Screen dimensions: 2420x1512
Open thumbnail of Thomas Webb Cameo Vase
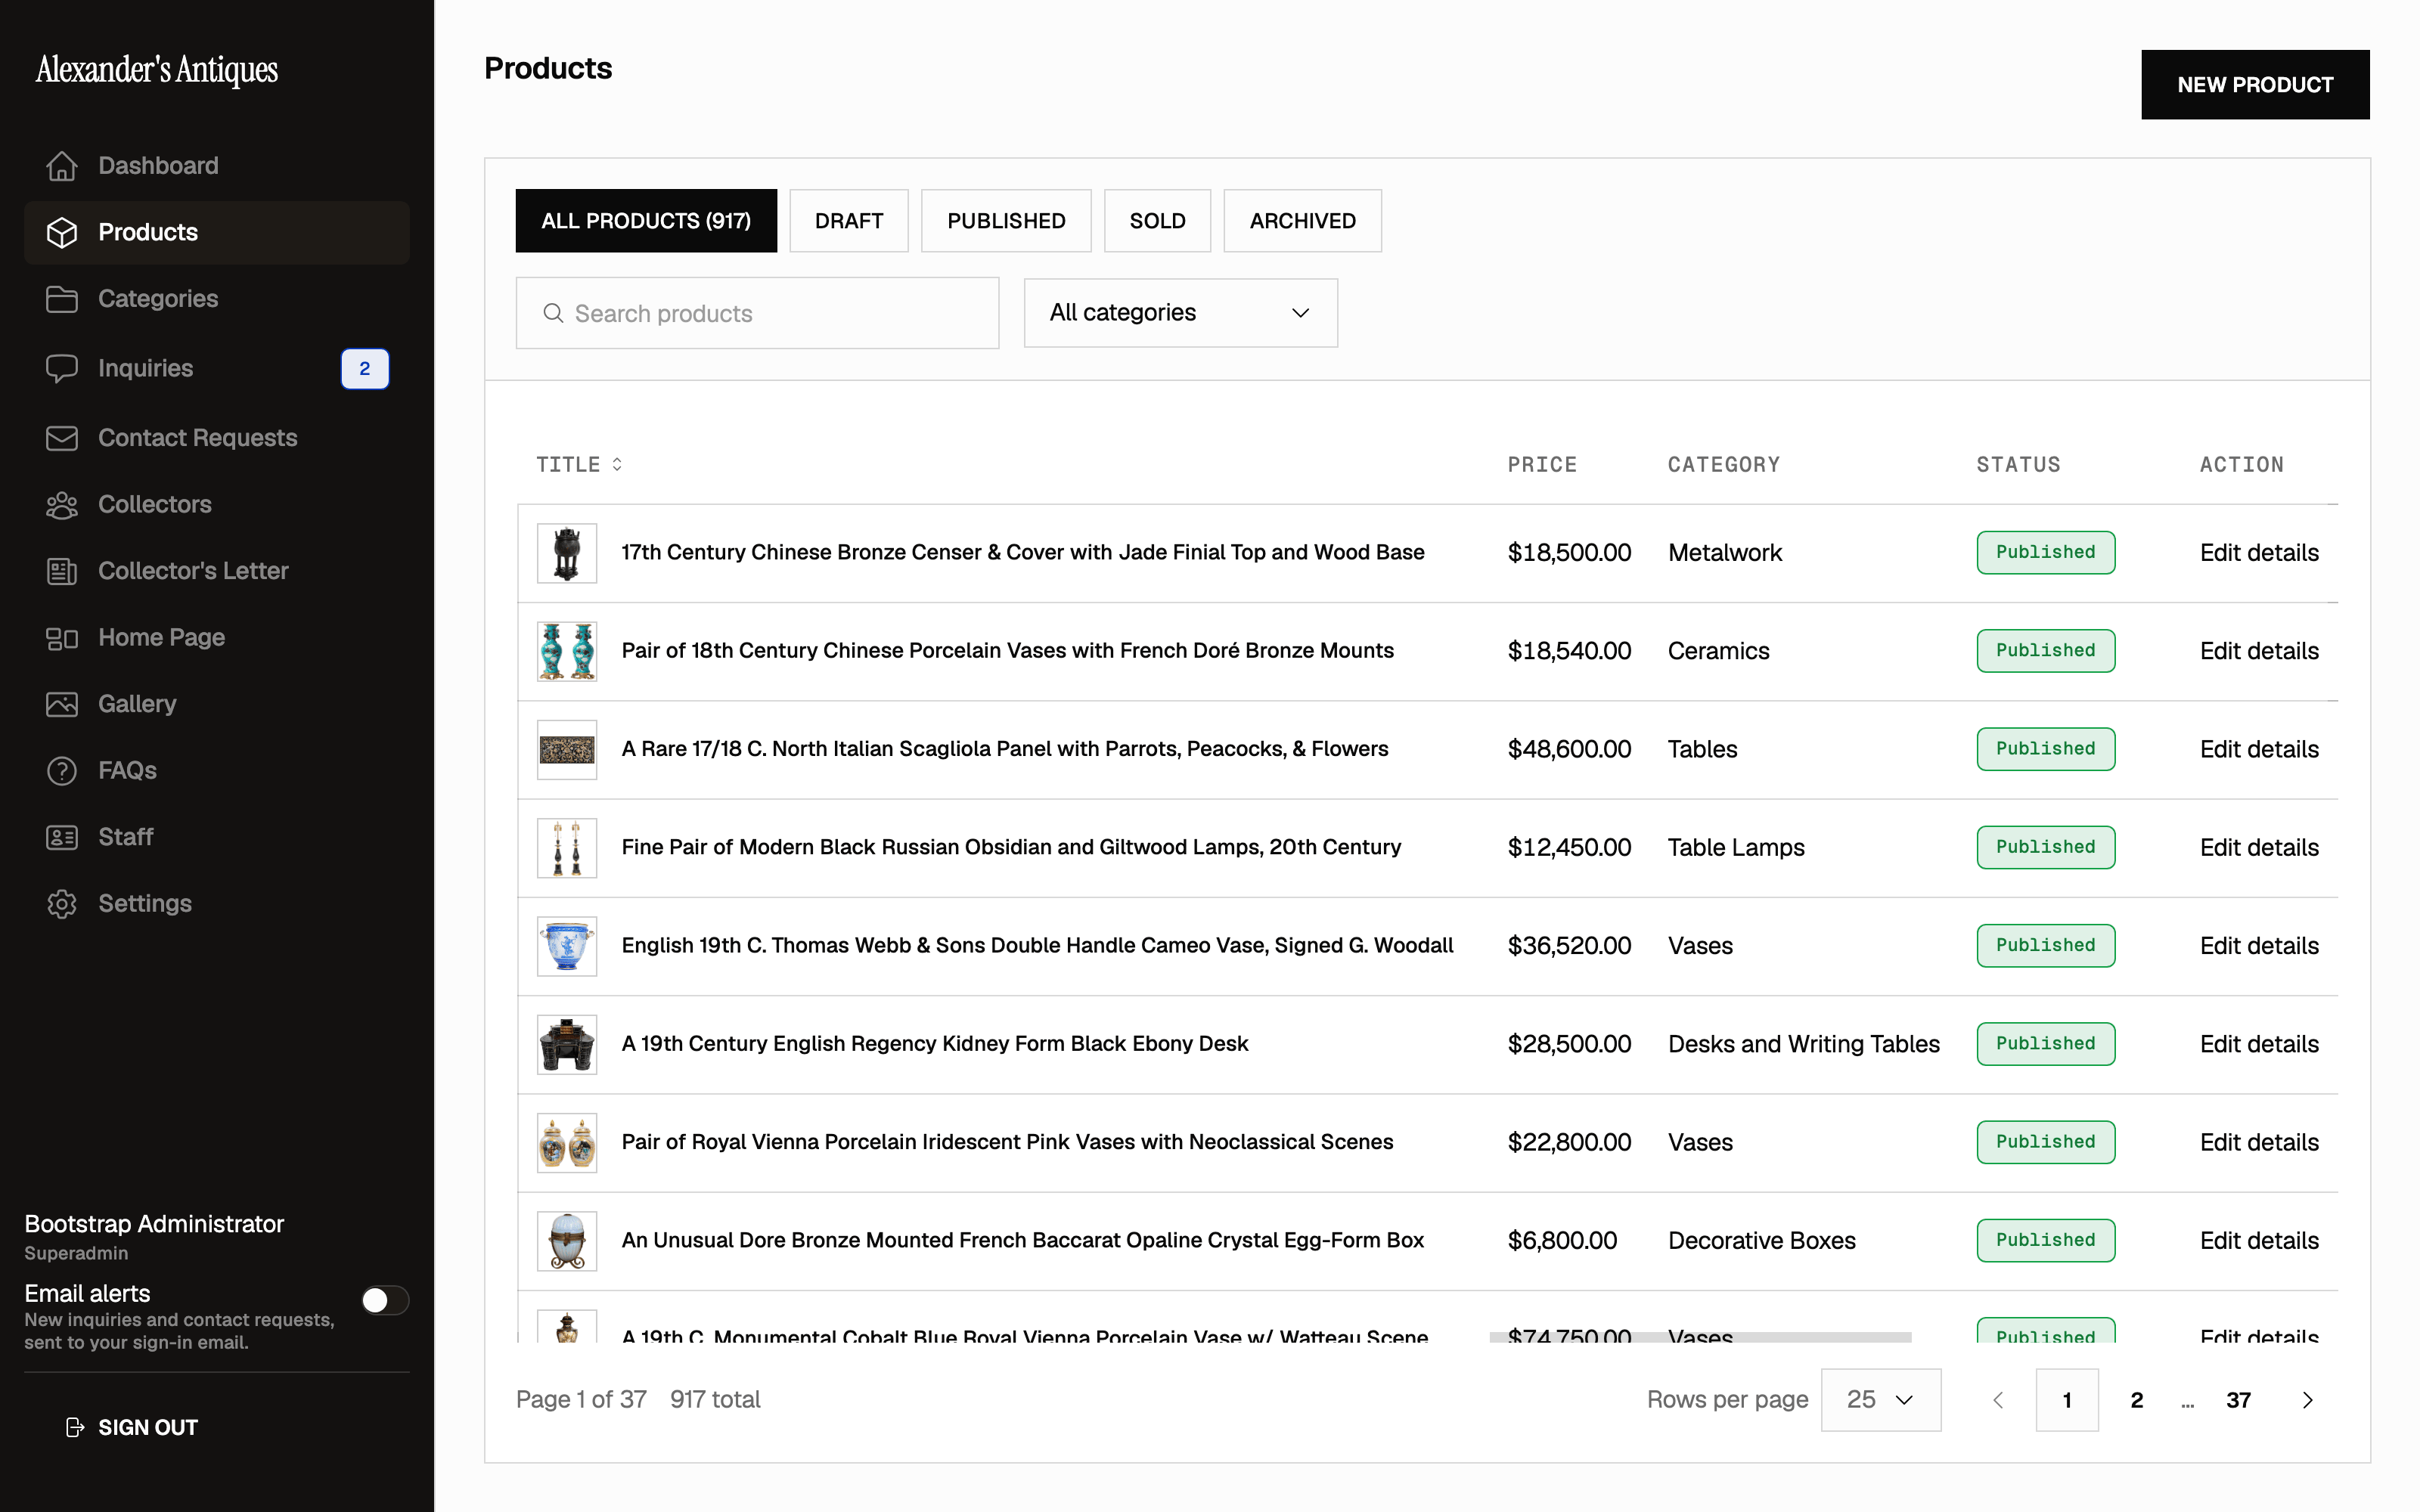pyautogui.click(x=567, y=946)
